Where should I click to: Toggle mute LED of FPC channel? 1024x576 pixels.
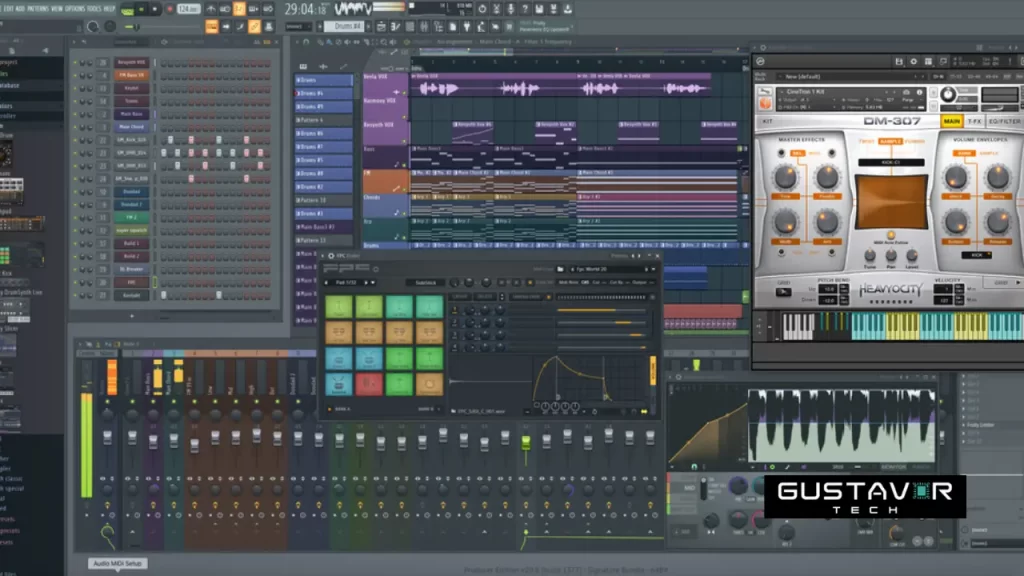click(x=75, y=282)
